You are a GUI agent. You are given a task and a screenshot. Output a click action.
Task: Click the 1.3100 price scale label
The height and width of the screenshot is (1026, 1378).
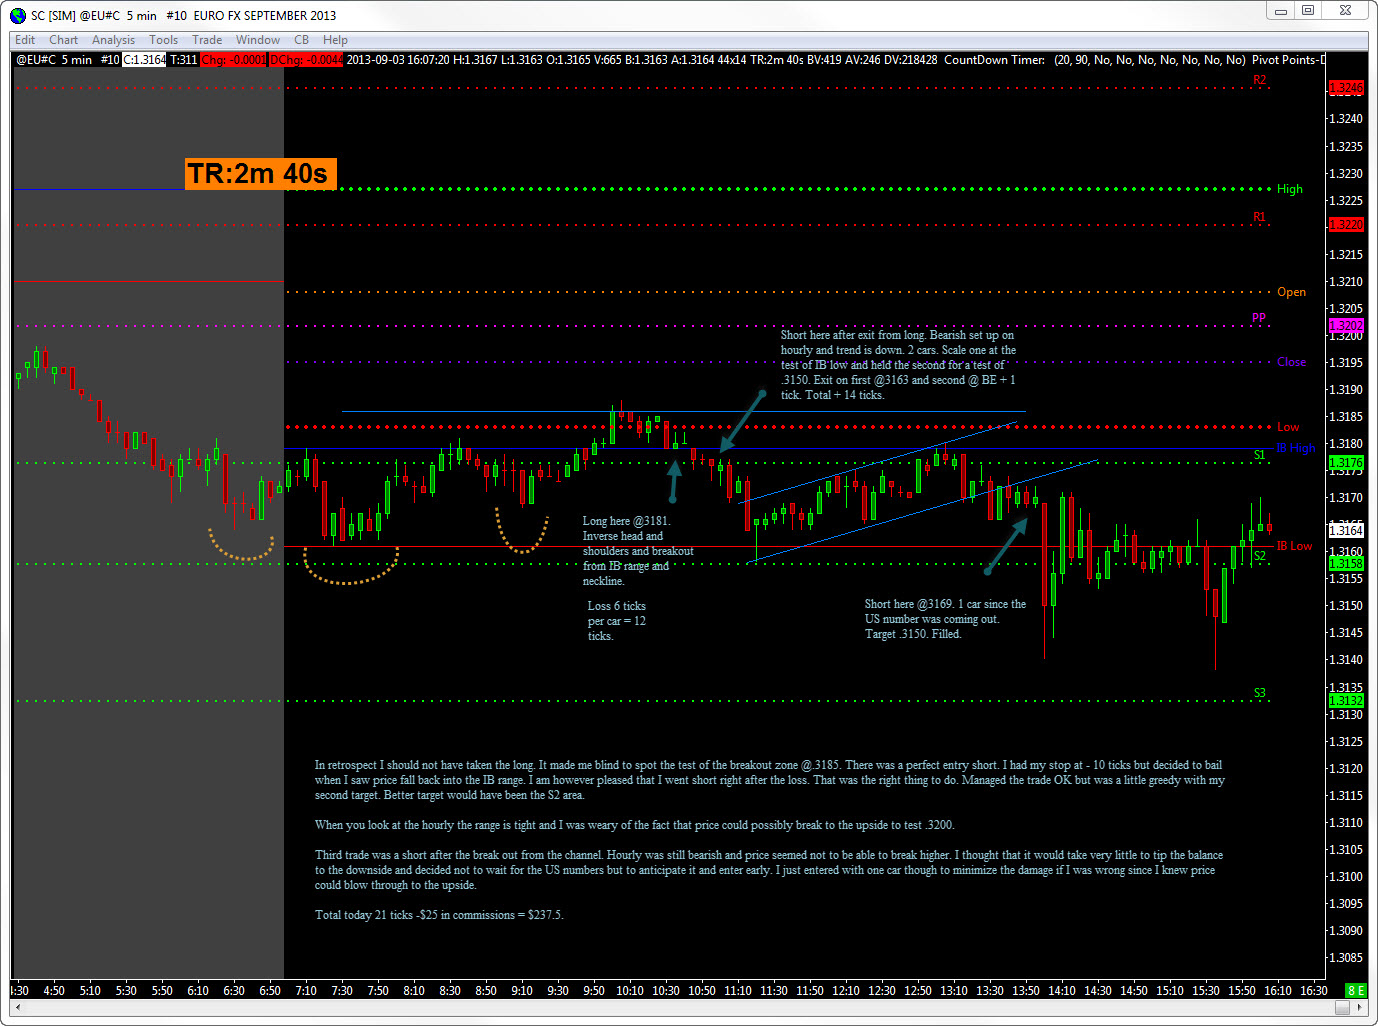(x=1345, y=877)
